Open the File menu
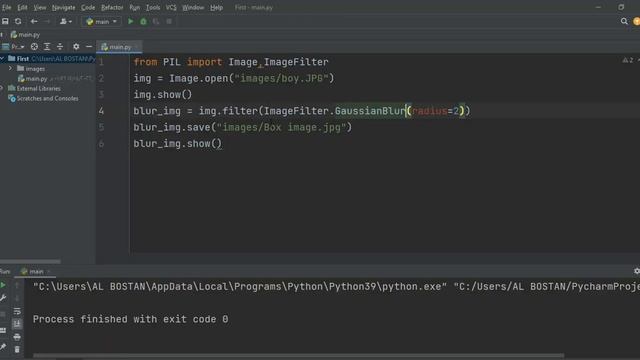The height and width of the screenshot is (360, 640). coord(7,7)
